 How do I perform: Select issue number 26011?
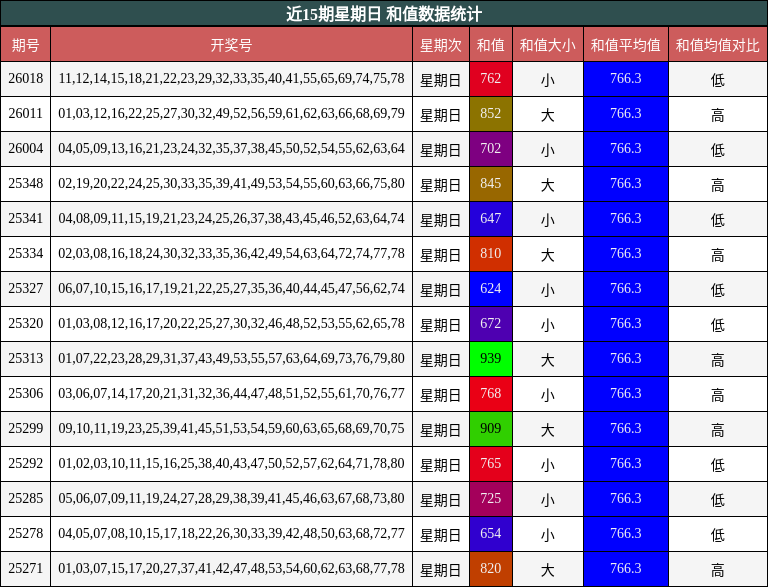coord(25,114)
